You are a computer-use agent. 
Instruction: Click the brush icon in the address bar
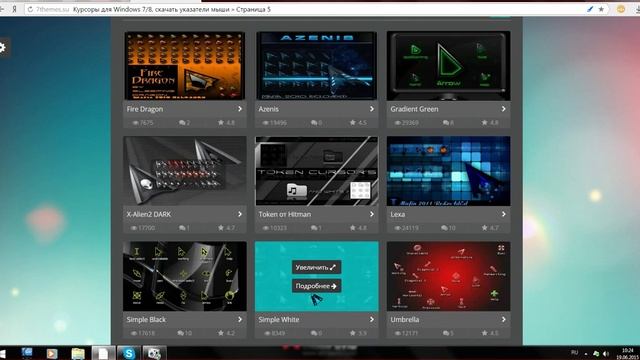tap(590, 9)
